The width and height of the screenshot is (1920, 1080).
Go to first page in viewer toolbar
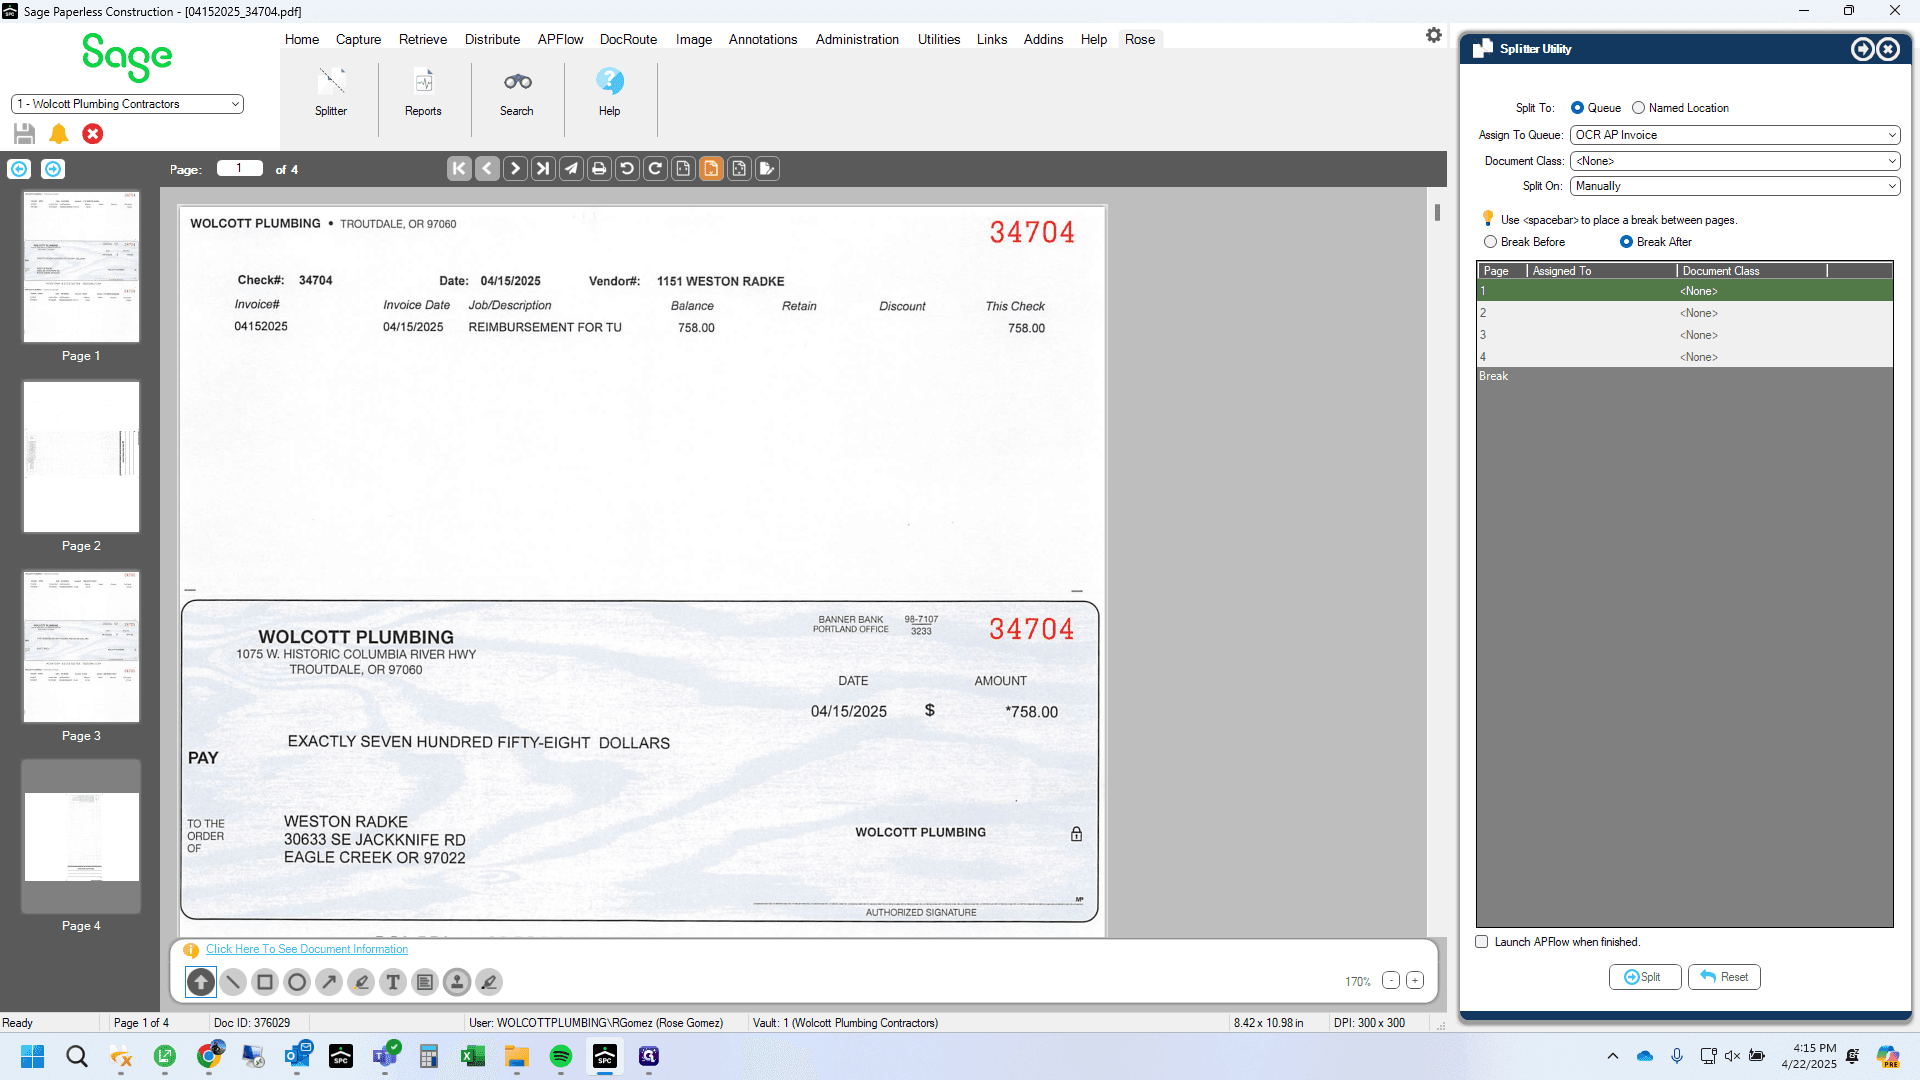pos(459,169)
